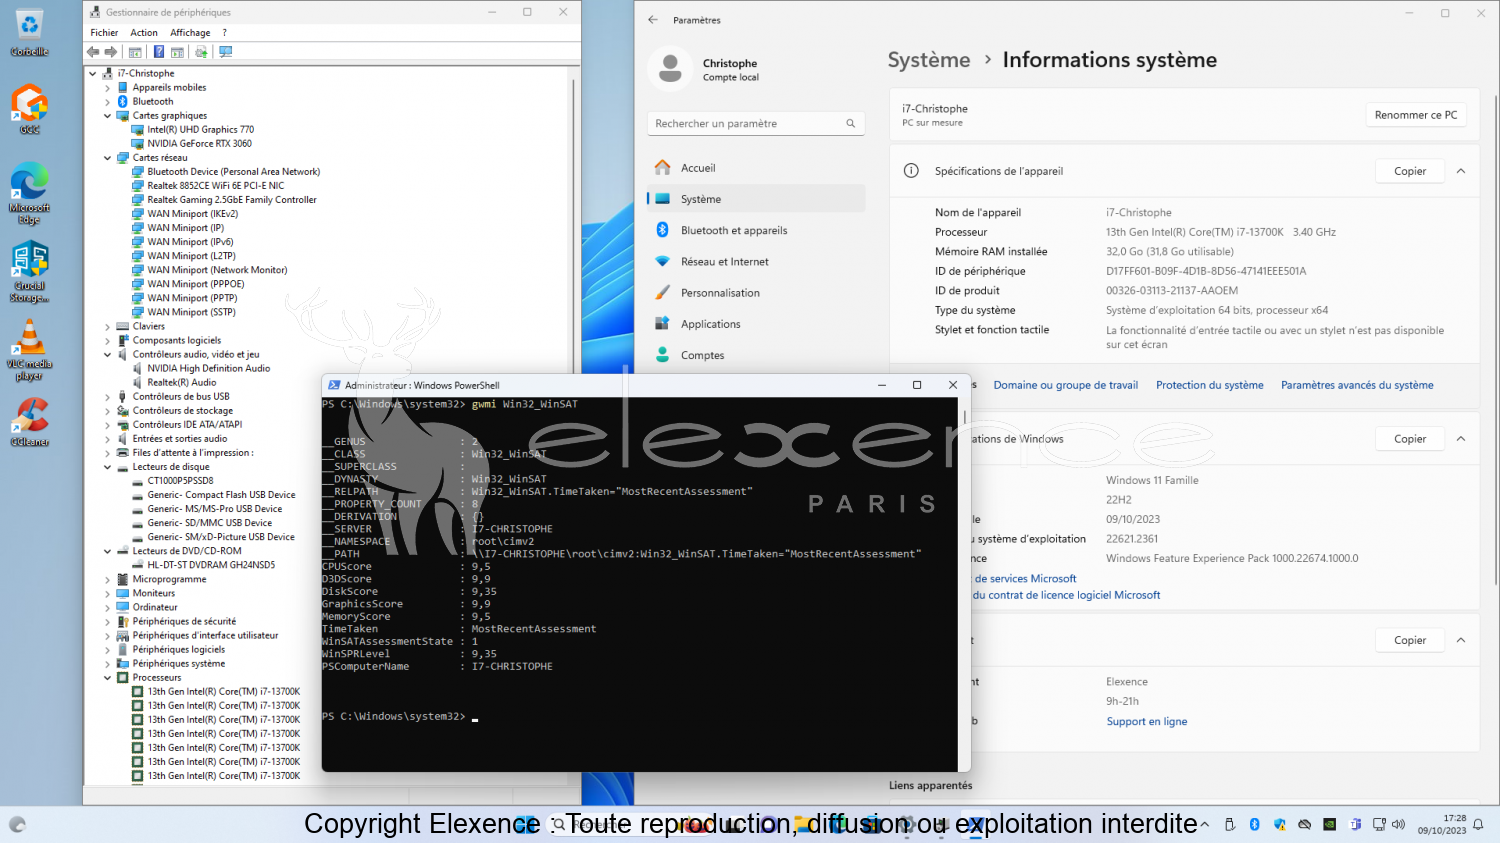The height and width of the screenshot is (843, 1500).
Task: Click NVIDIA tray icon
Action: tap(1329, 824)
